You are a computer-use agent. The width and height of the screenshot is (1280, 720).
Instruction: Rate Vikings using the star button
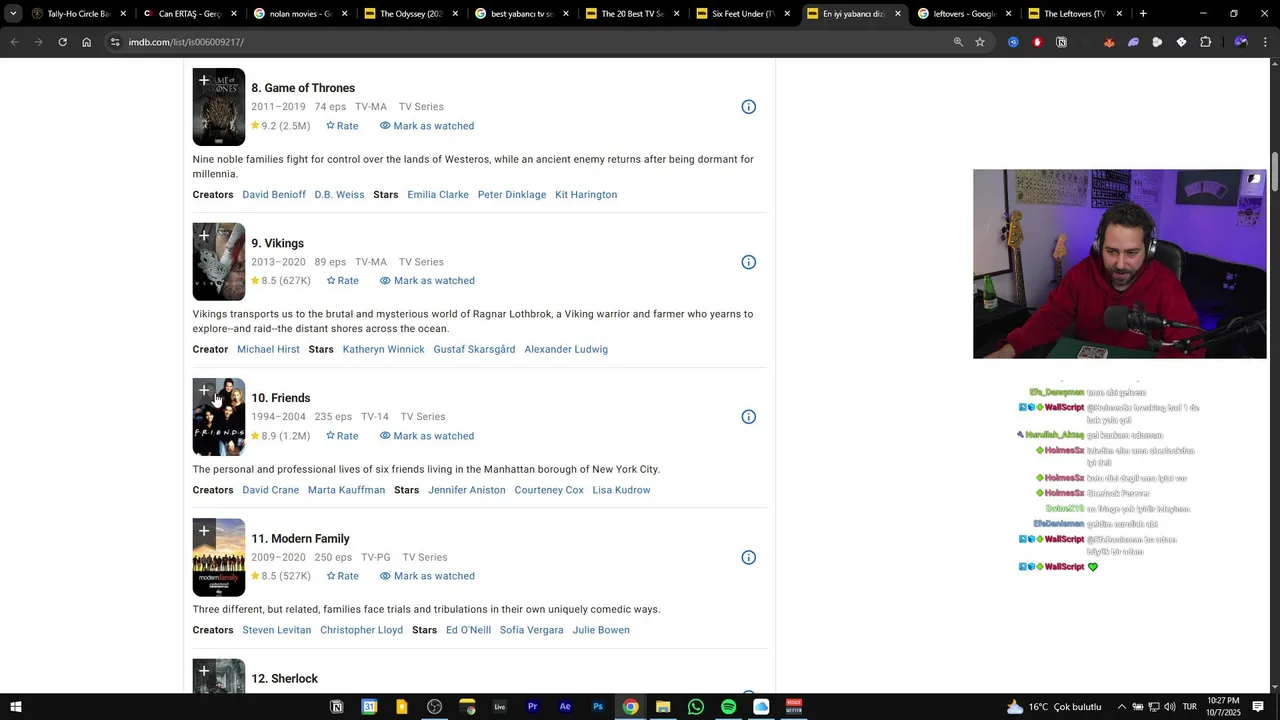click(x=342, y=281)
